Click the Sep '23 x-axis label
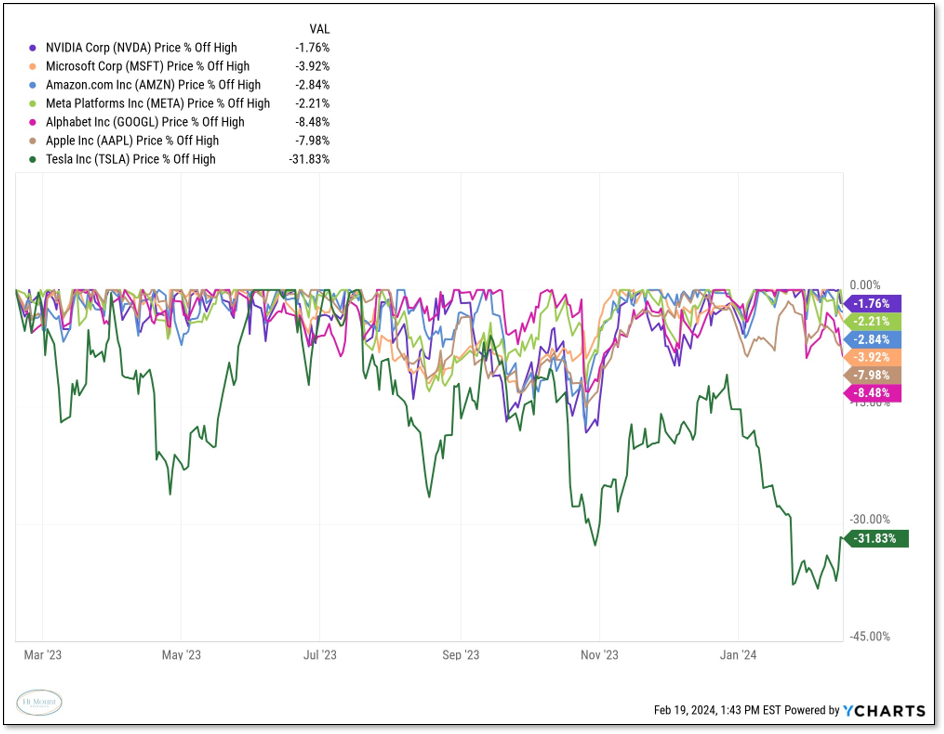 point(461,655)
